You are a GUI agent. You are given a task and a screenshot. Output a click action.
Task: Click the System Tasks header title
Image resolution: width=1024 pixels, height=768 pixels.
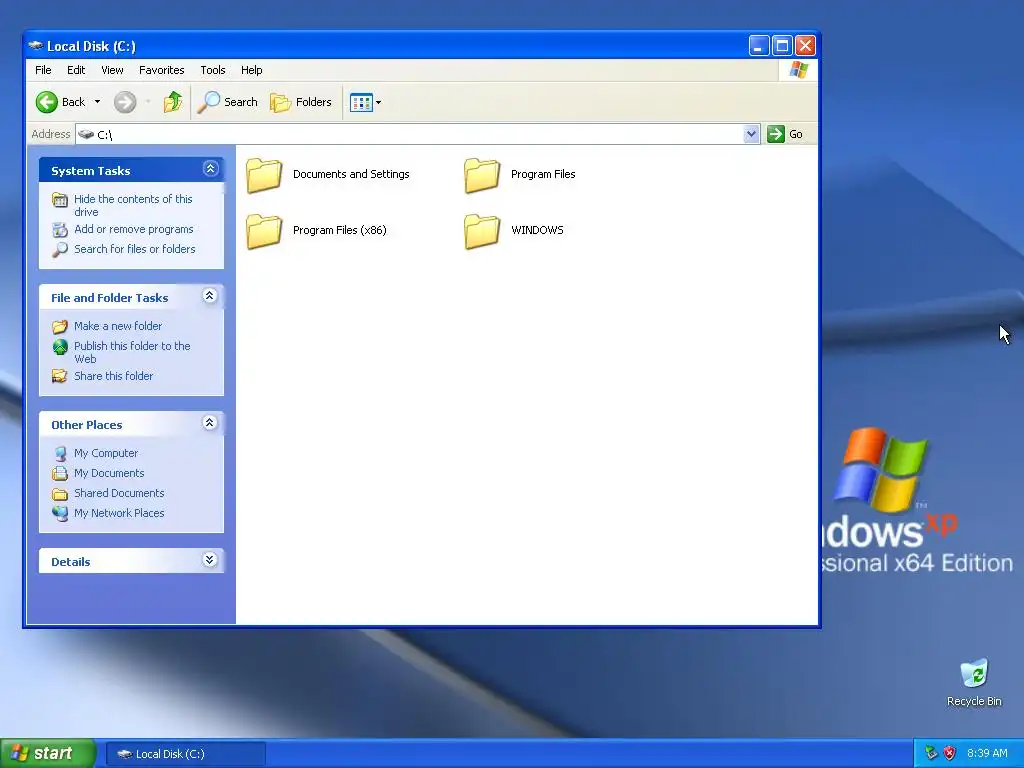91,171
